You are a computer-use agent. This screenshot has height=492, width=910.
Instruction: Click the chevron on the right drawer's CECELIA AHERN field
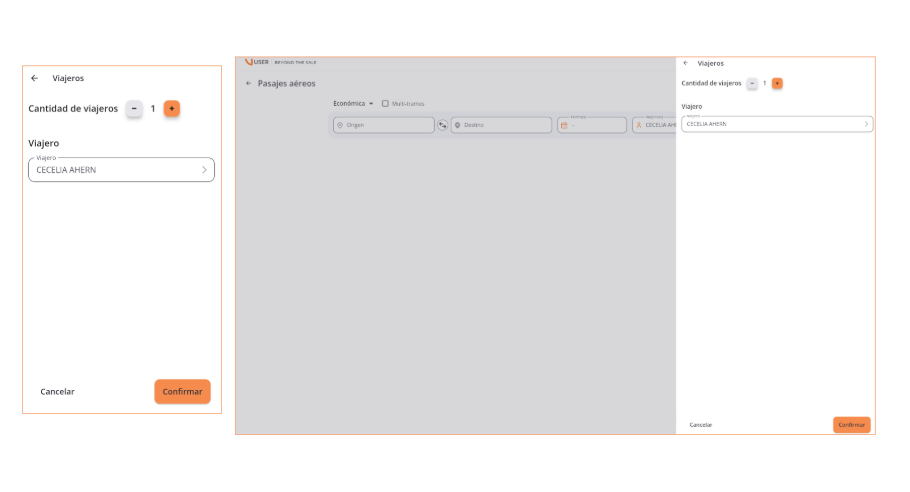pos(866,124)
